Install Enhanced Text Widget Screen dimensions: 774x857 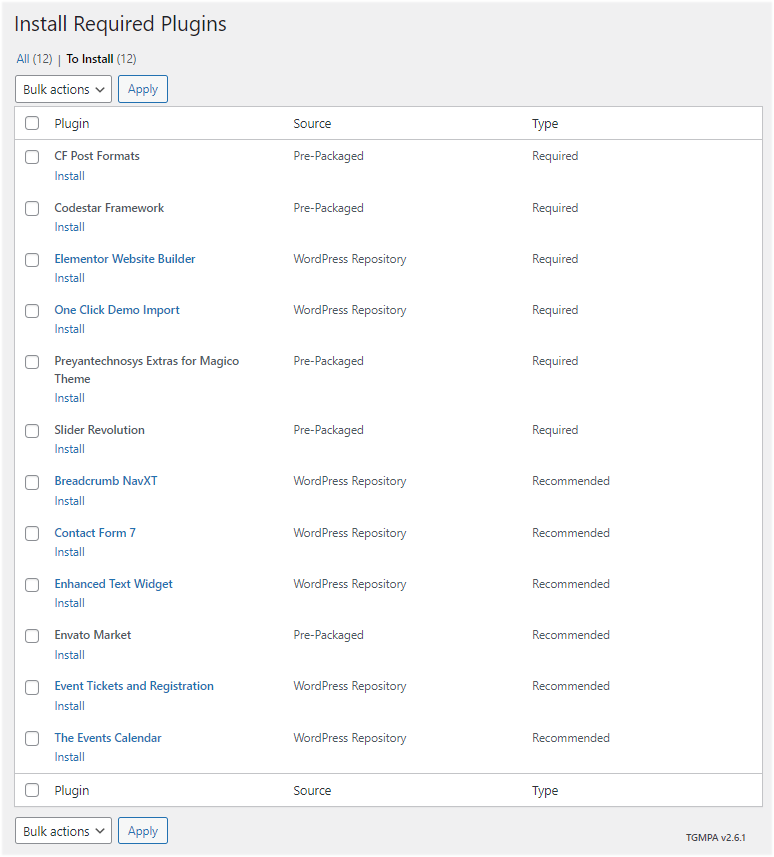[69, 603]
